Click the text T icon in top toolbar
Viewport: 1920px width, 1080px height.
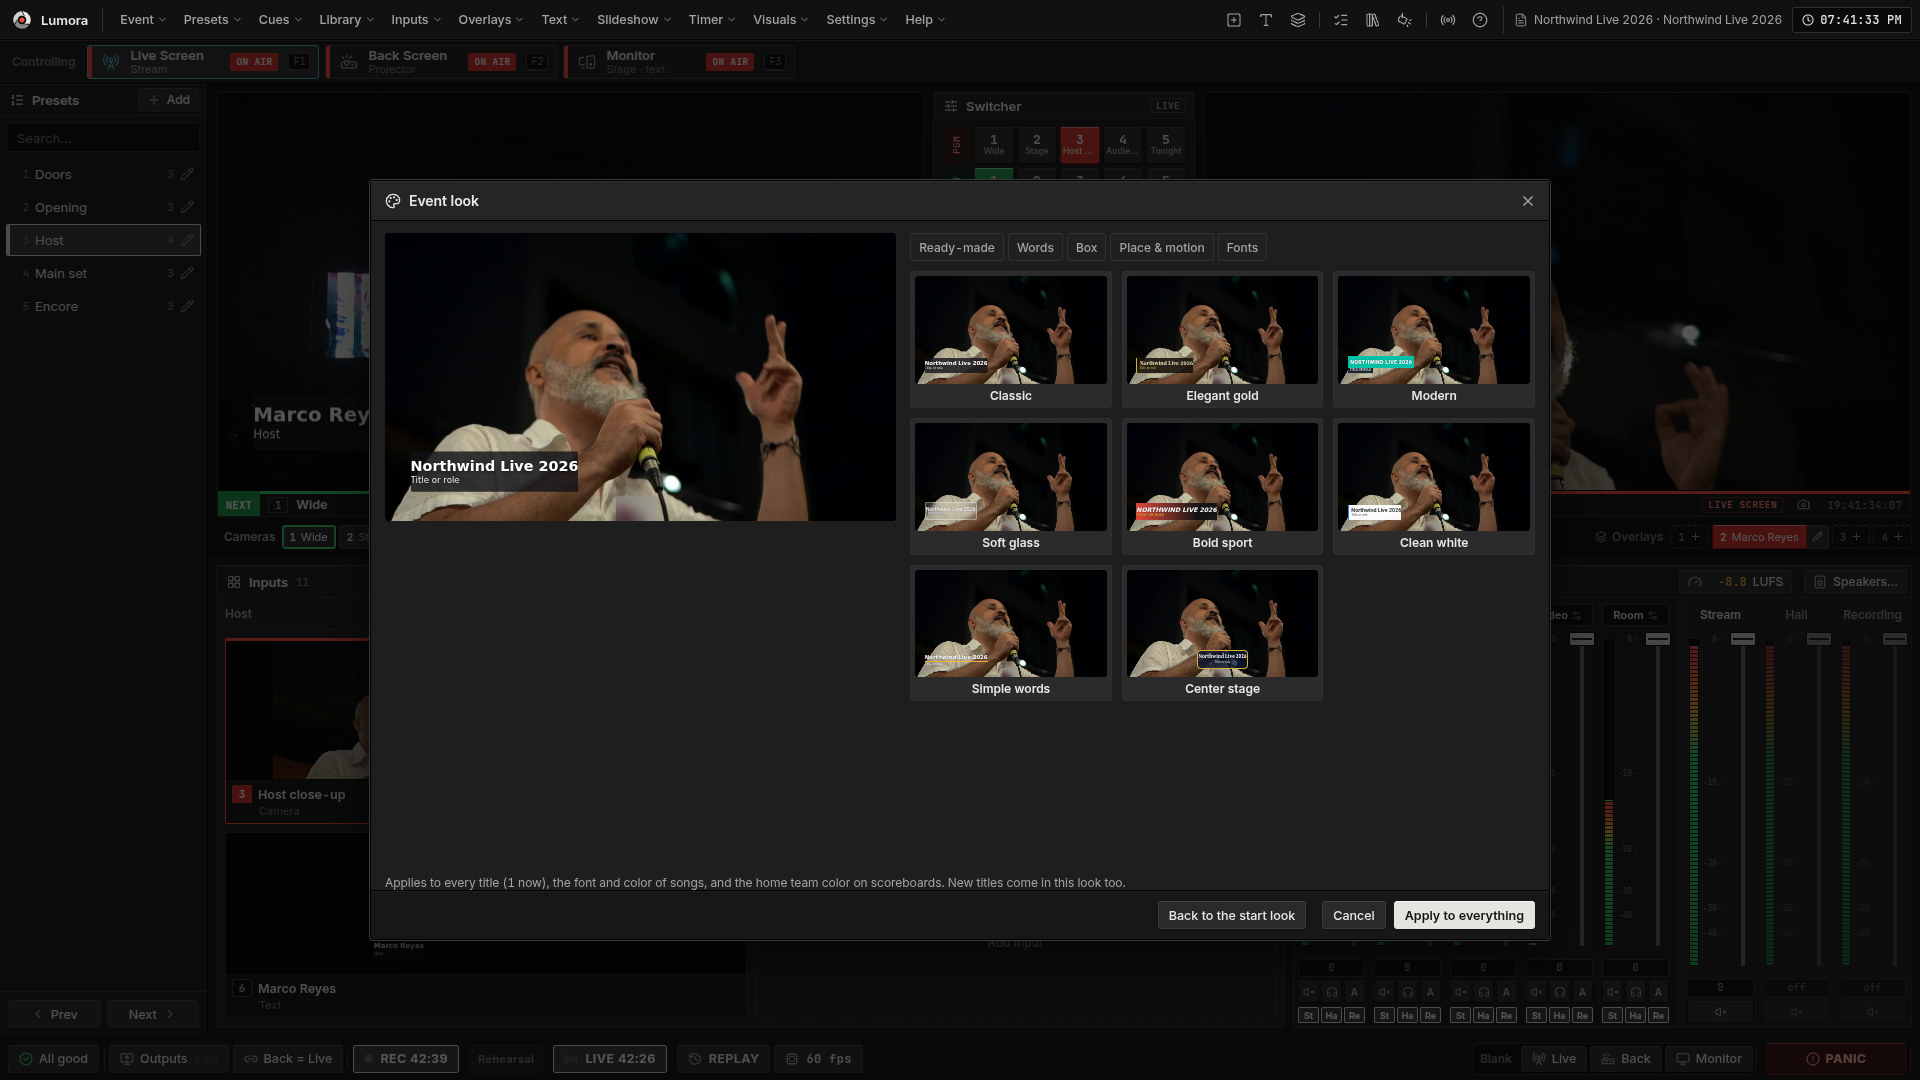coord(1266,20)
